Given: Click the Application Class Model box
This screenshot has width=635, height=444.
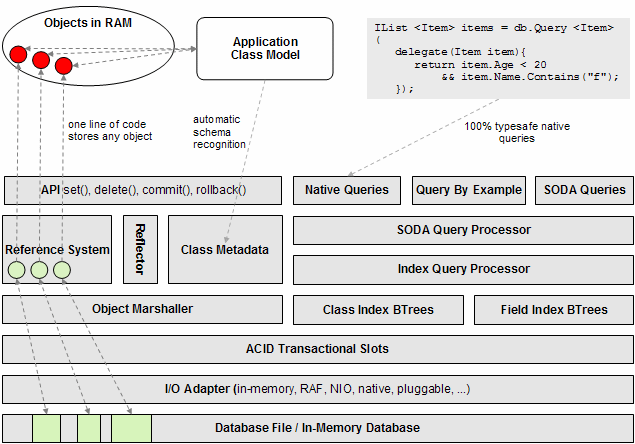Looking at the screenshot, I should click(x=265, y=48).
